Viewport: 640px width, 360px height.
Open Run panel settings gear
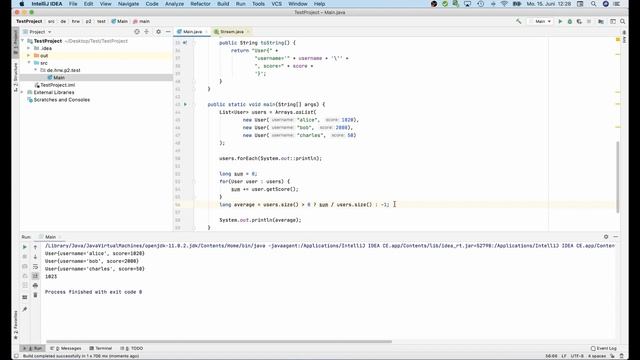[x=606, y=237]
